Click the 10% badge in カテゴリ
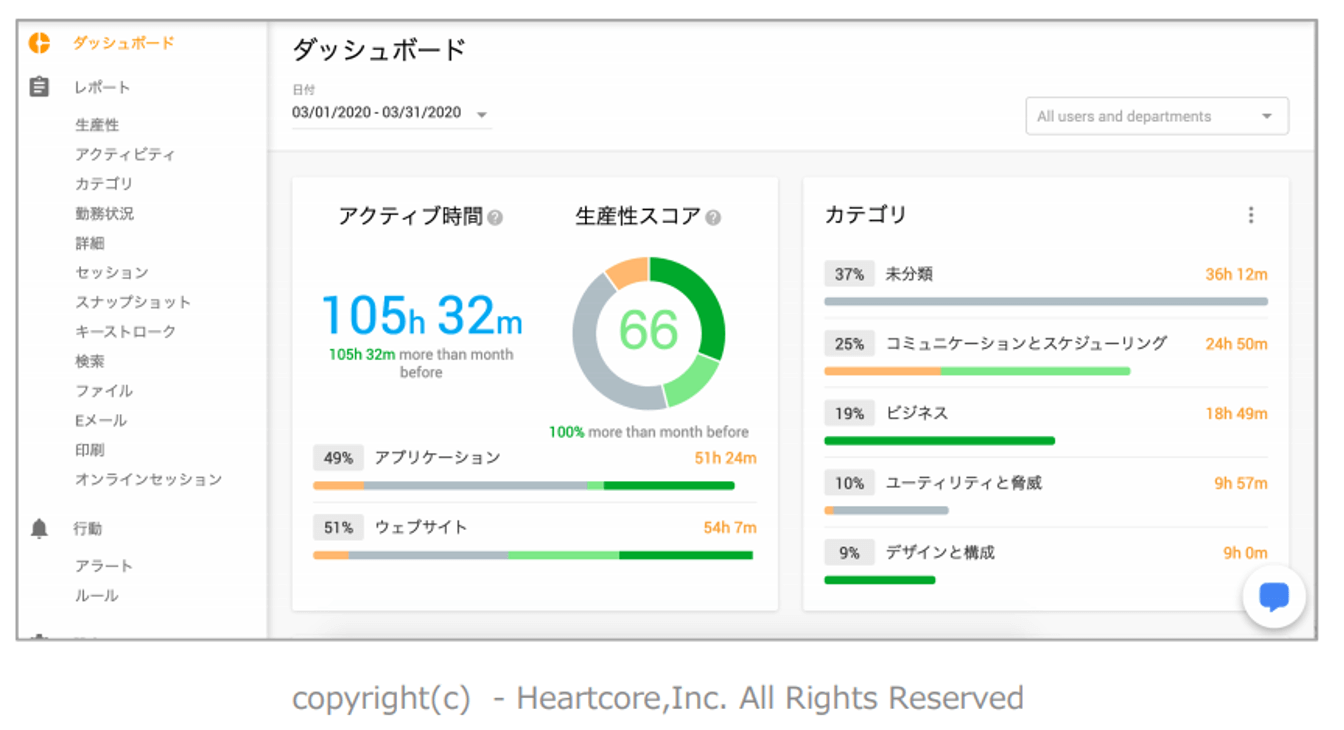Image resolution: width=1344 pixels, height=730 pixels. pyautogui.click(x=849, y=483)
